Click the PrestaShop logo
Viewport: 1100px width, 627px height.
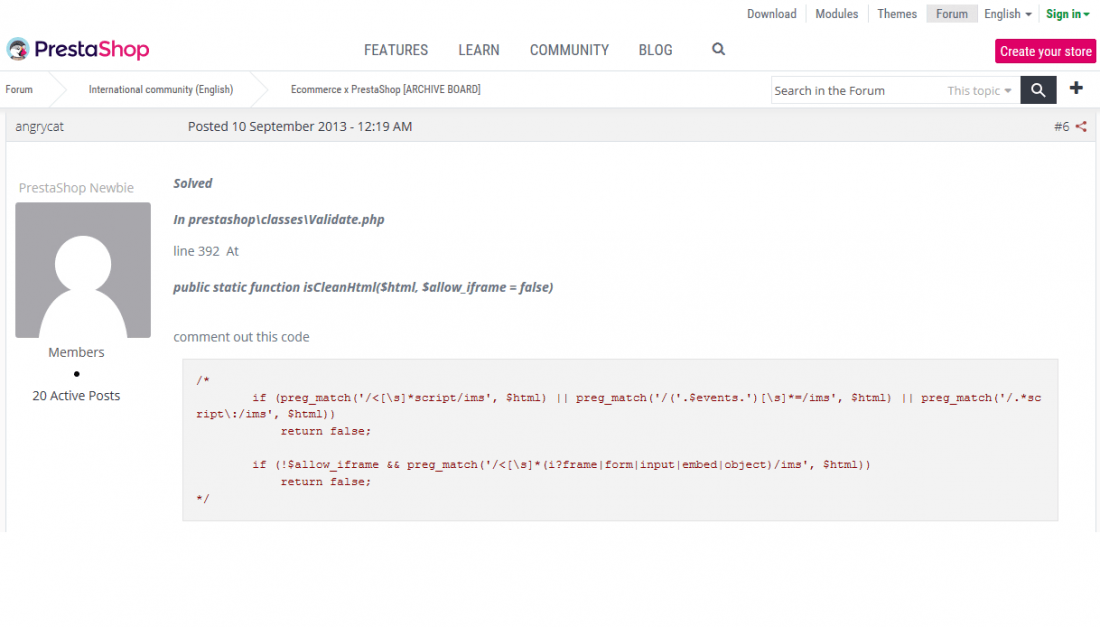pos(78,49)
